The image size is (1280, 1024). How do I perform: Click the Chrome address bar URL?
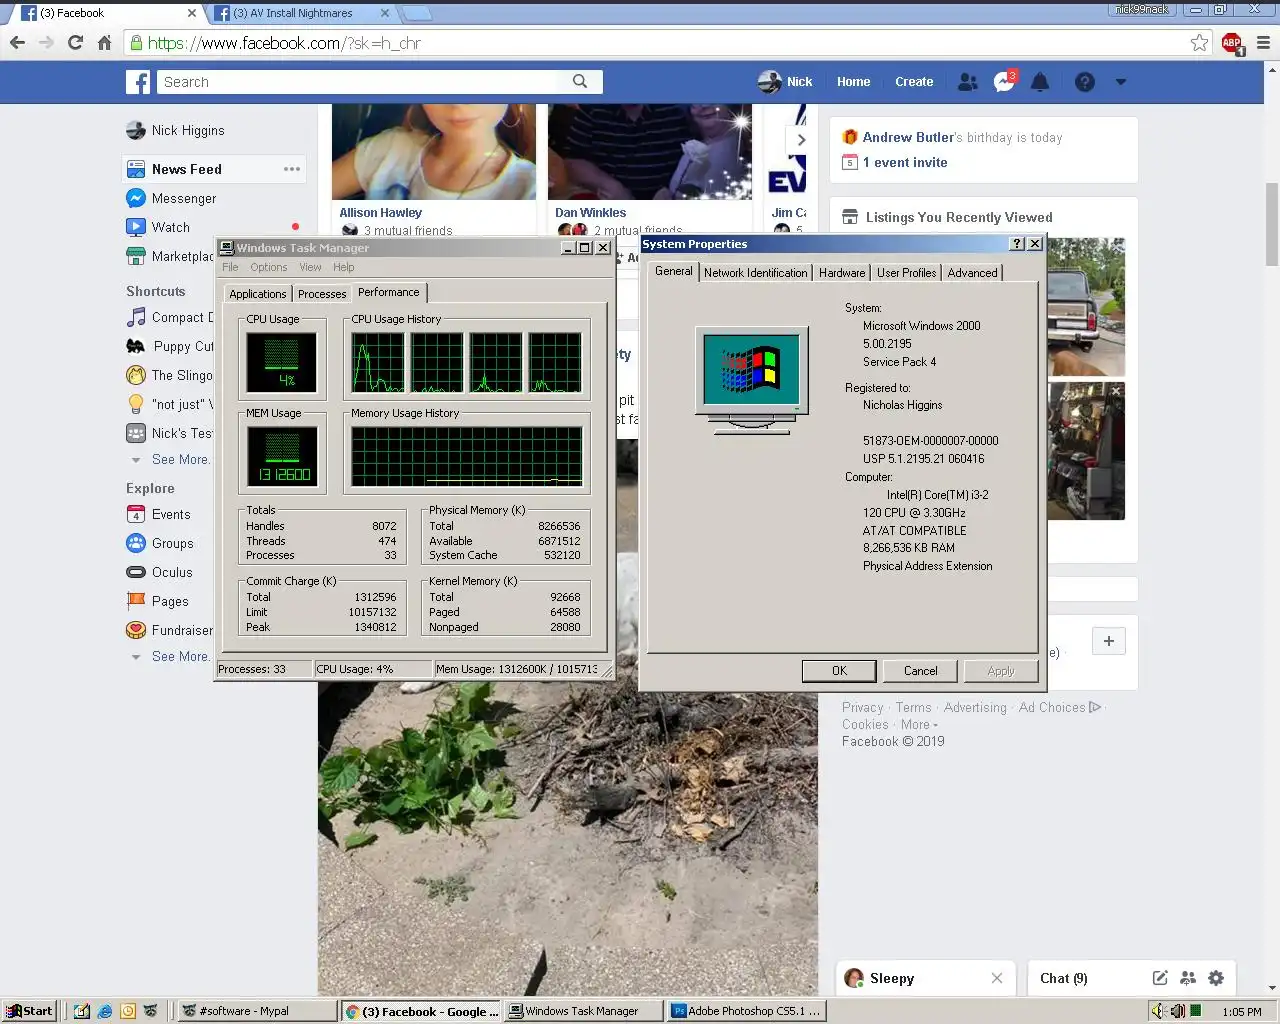point(284,43)
